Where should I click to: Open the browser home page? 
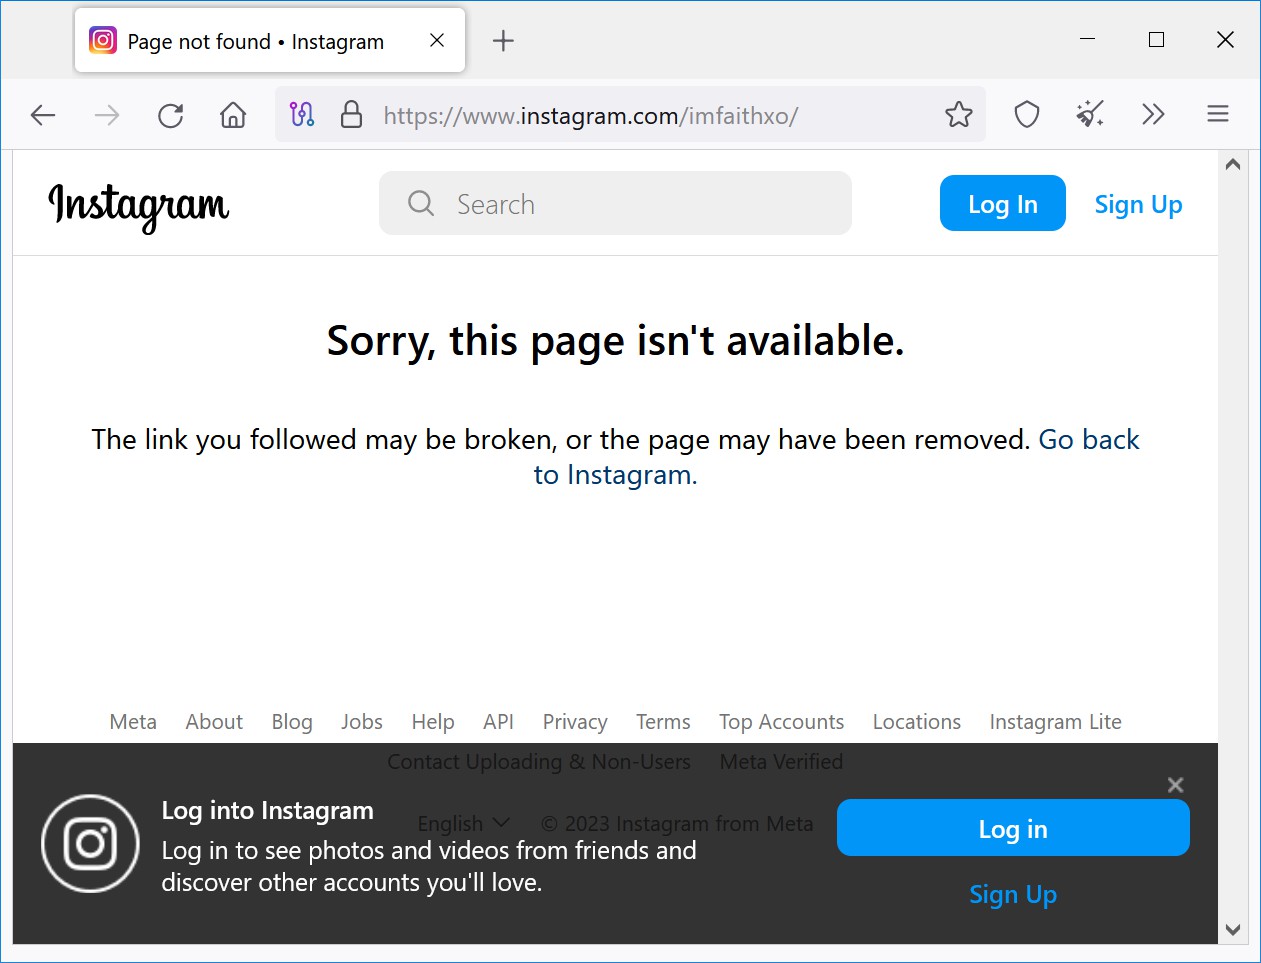pyautogui.click(x=233, y=115)
